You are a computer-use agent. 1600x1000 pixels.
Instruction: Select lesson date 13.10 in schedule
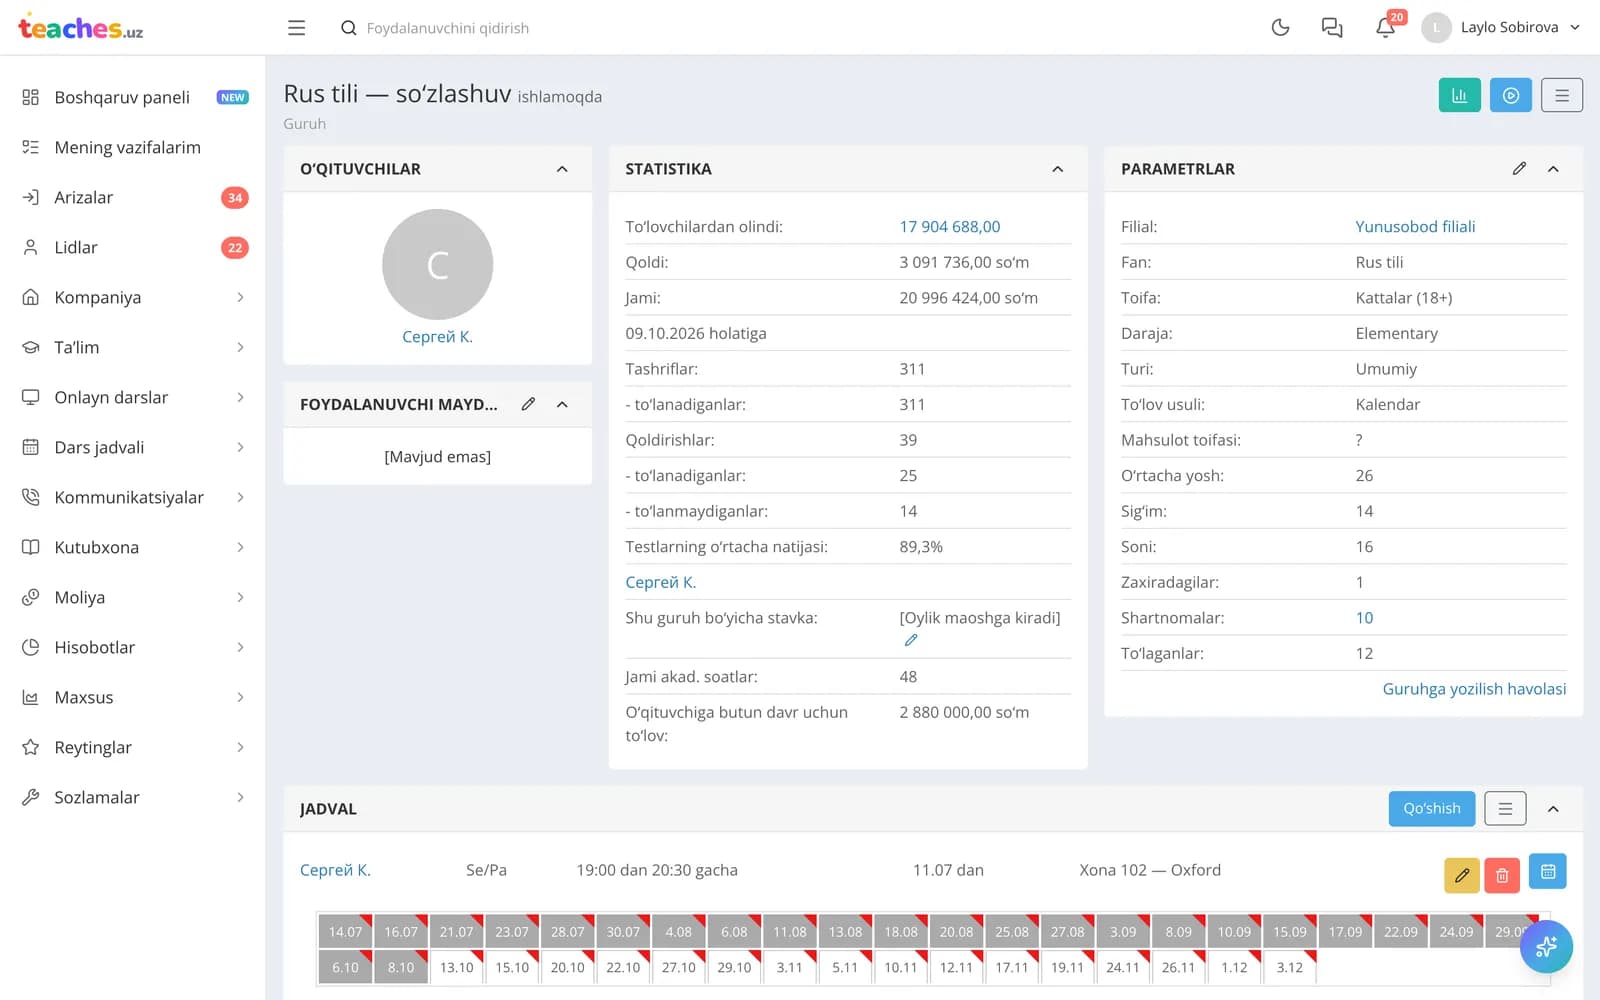point(457,967)
